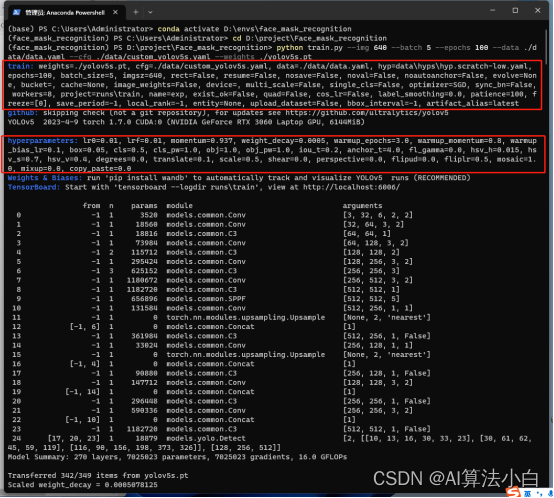Image resolution: width=554 pixels, height=498 pixels.
Task: Click from value '[-1, 6]' in row 12
Action: coord(85,327)
